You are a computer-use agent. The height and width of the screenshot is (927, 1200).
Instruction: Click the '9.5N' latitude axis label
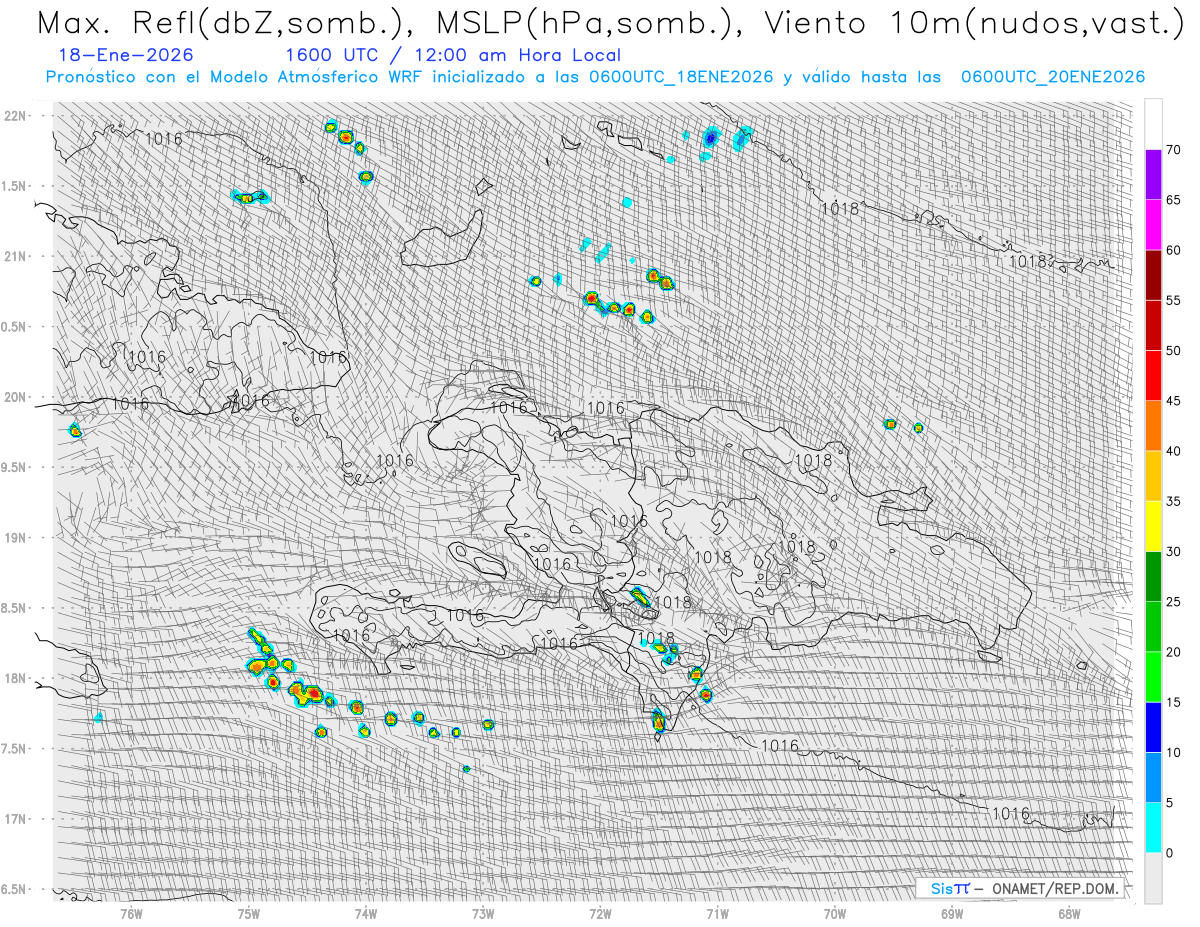(x=14, y=467)
